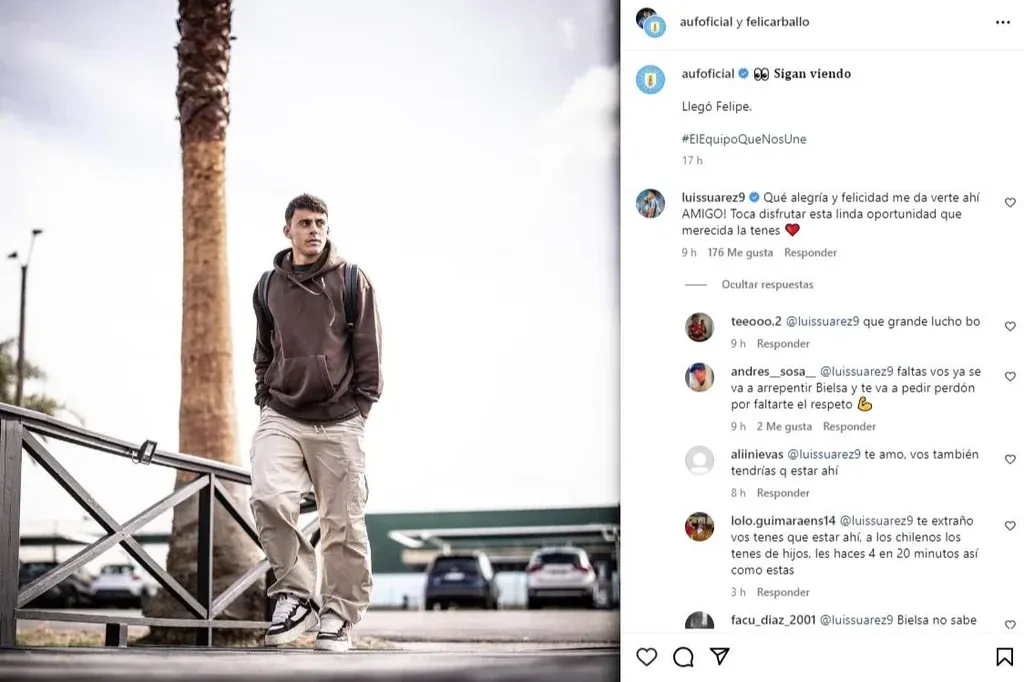Viewport: 1024px width, 682px height.
Task: Like teeooo.2's reply
Action: coord(1009,327)
